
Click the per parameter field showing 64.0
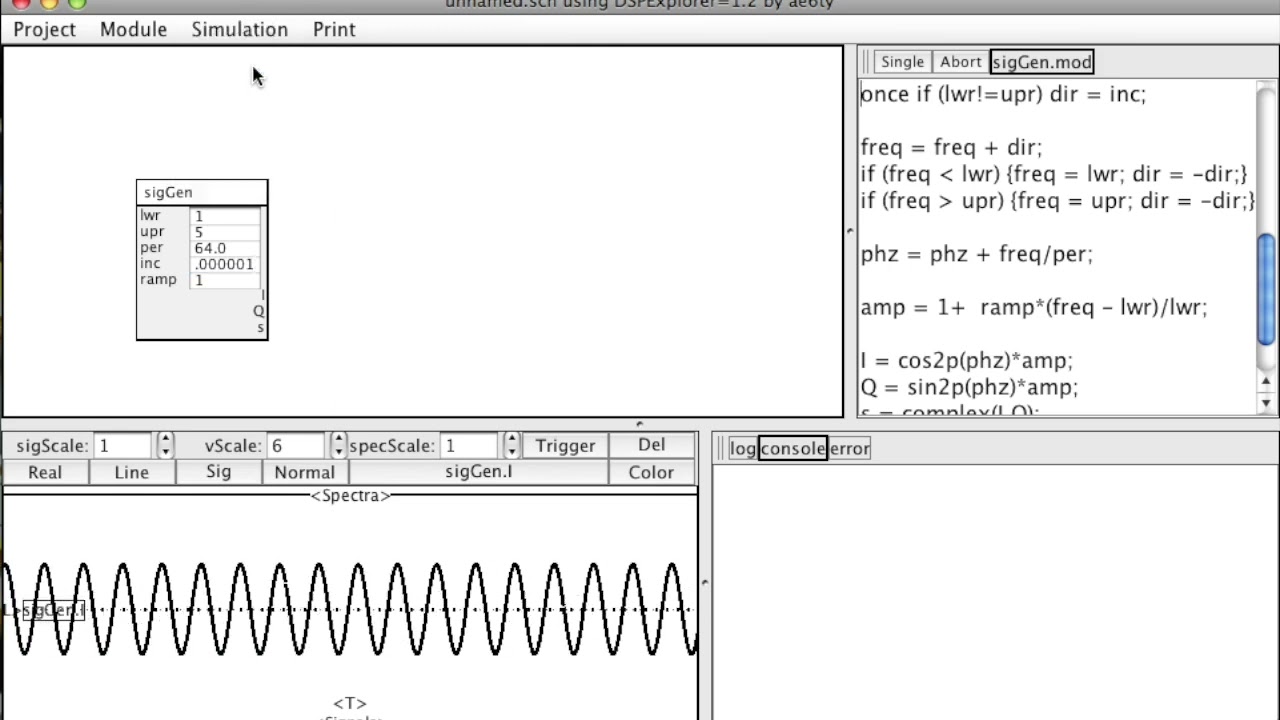(226, 248)
